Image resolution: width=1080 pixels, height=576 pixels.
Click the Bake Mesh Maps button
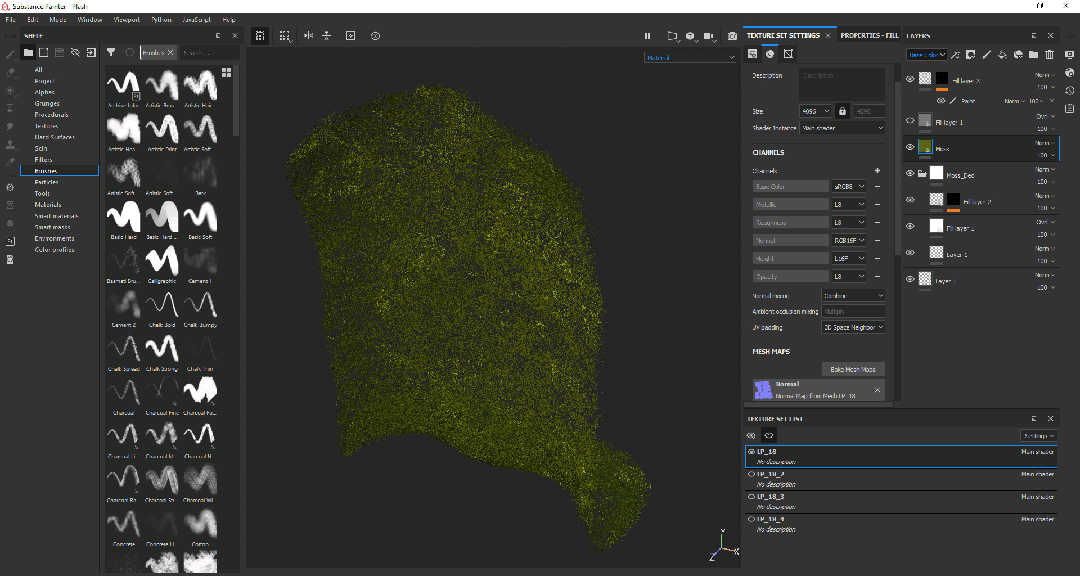(852, 369)
